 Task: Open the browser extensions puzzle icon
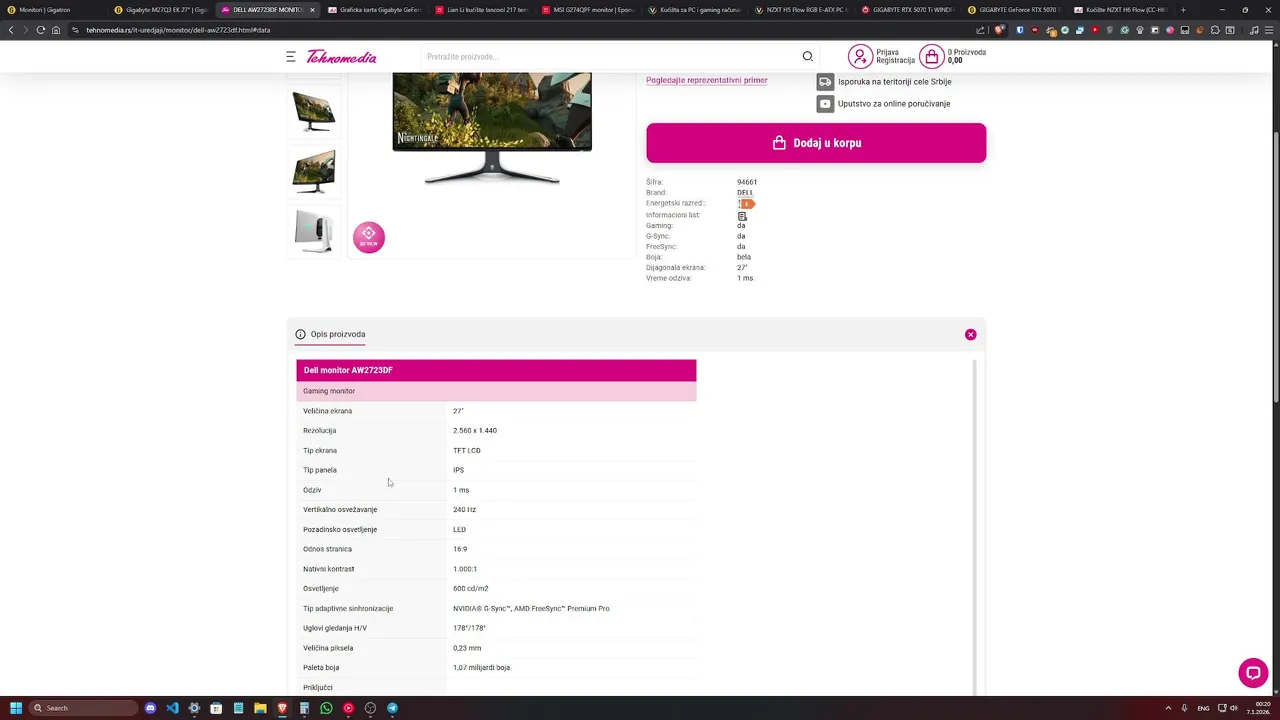[x=1215, y=30]
